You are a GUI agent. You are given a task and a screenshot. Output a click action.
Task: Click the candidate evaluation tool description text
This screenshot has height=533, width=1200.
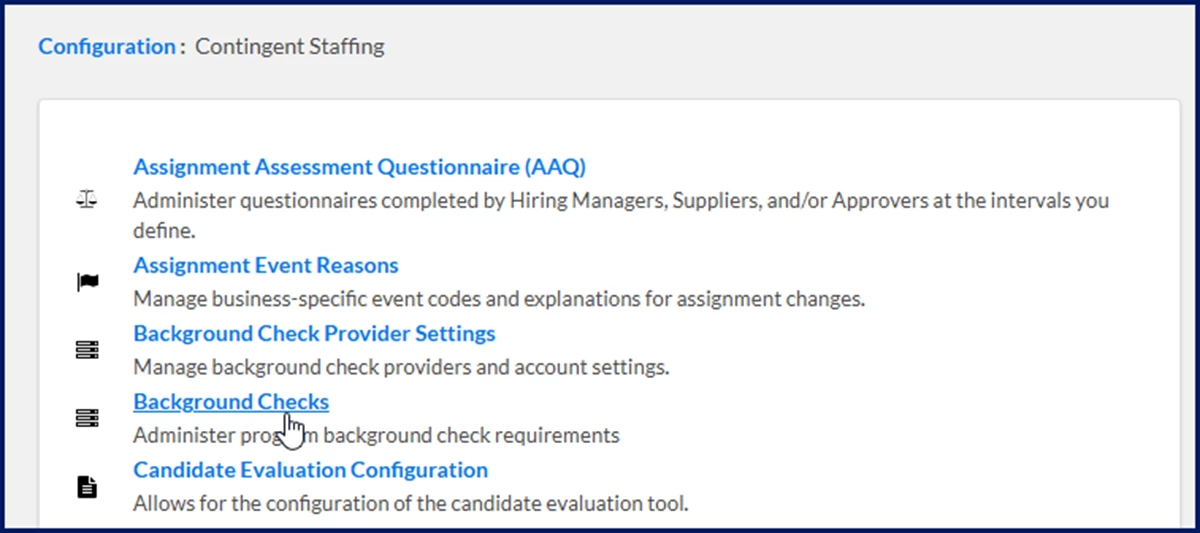[410, 503]
